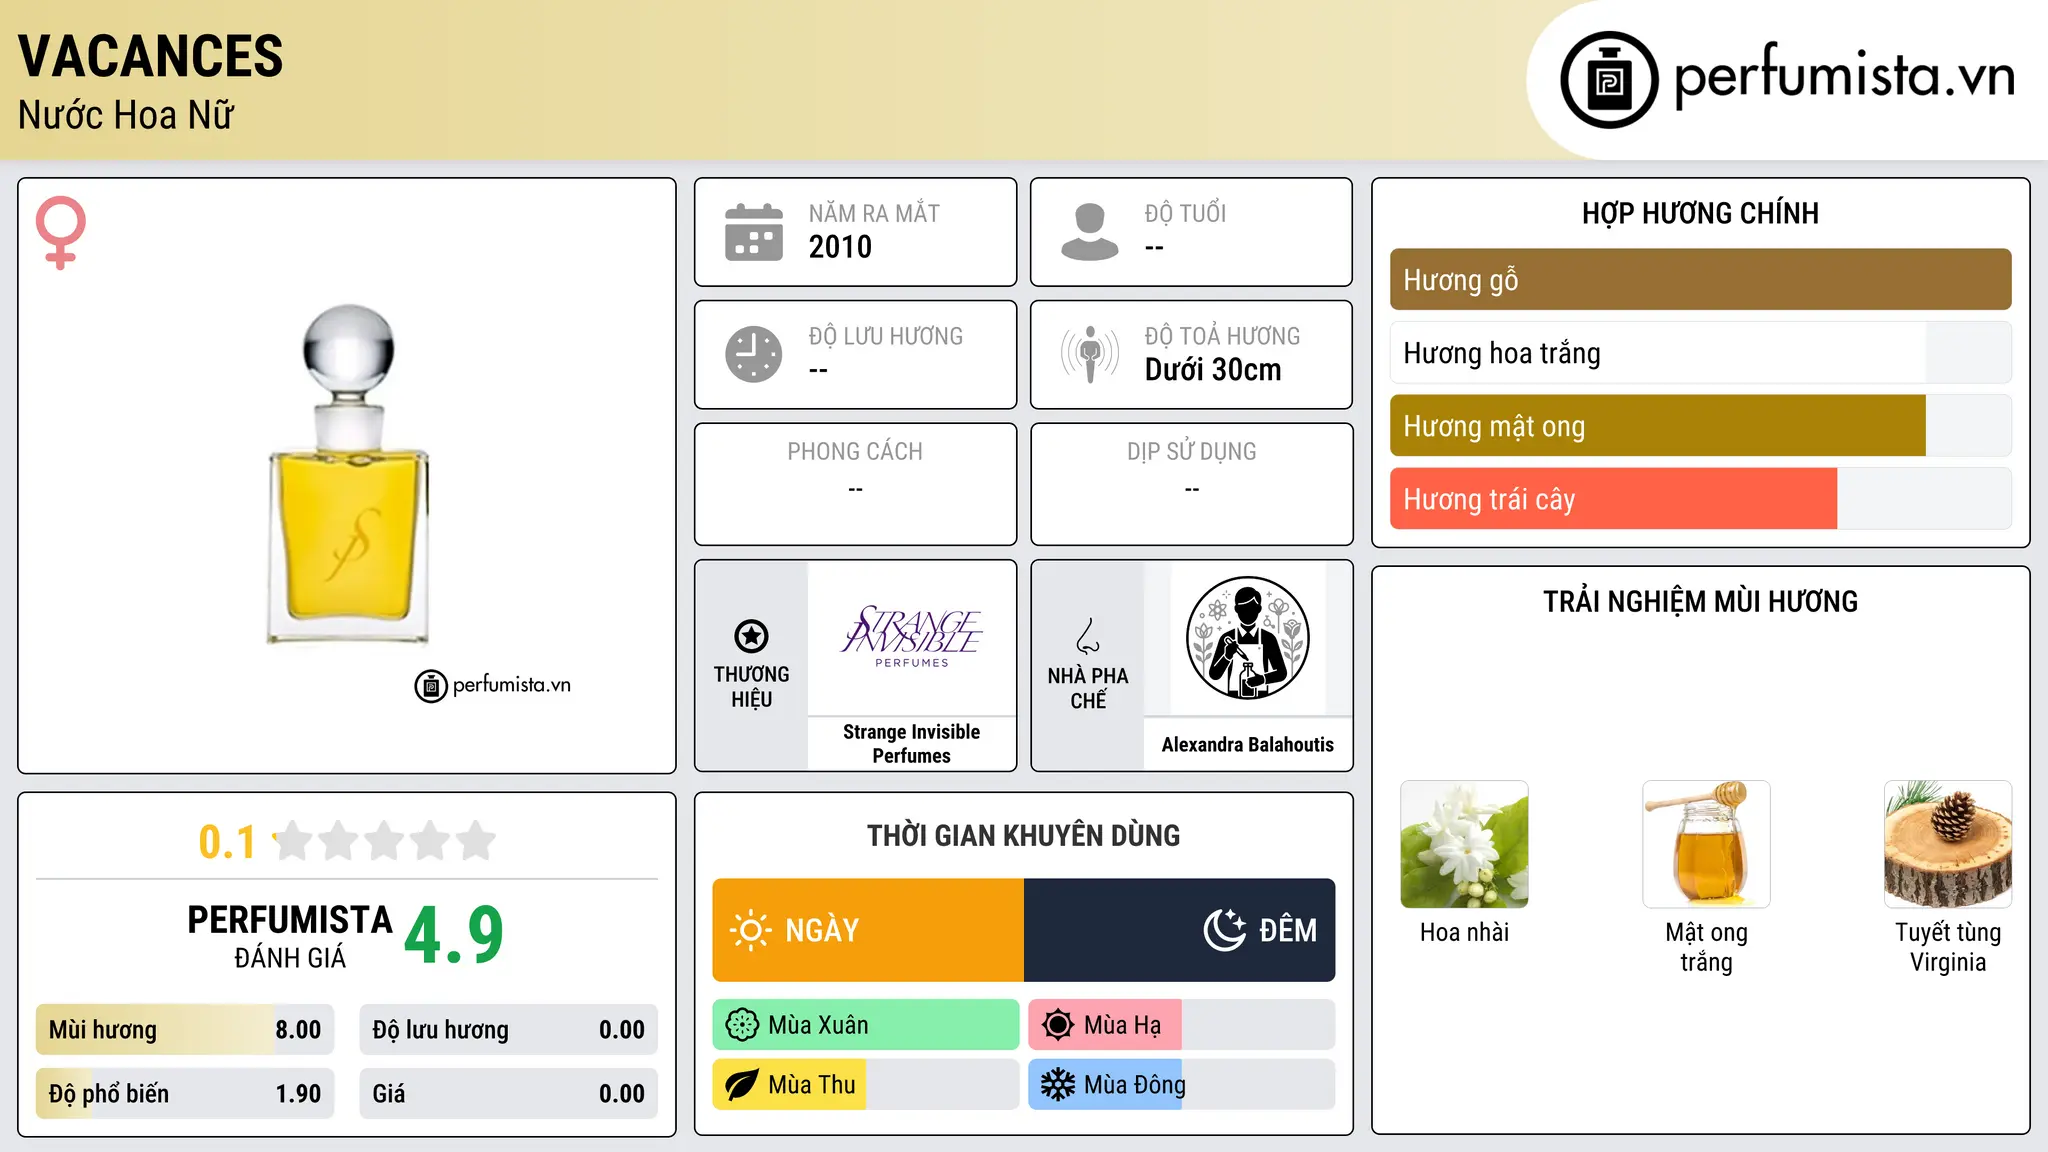This screenshot has width=2048, height=1152.
Task: Click the launch year 2010
Action: pos(840,247)
